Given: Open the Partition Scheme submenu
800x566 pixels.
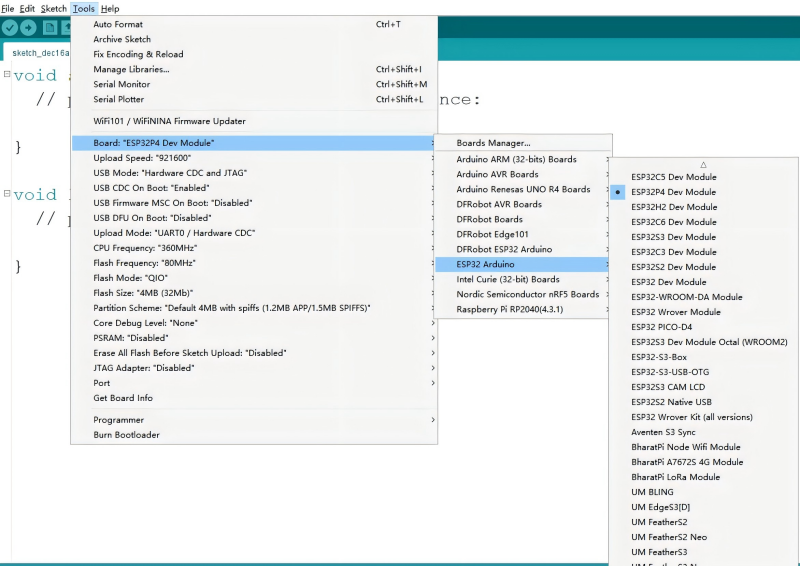Looking at the screenshot, I should pyautogui.click(x=232, y=308).
